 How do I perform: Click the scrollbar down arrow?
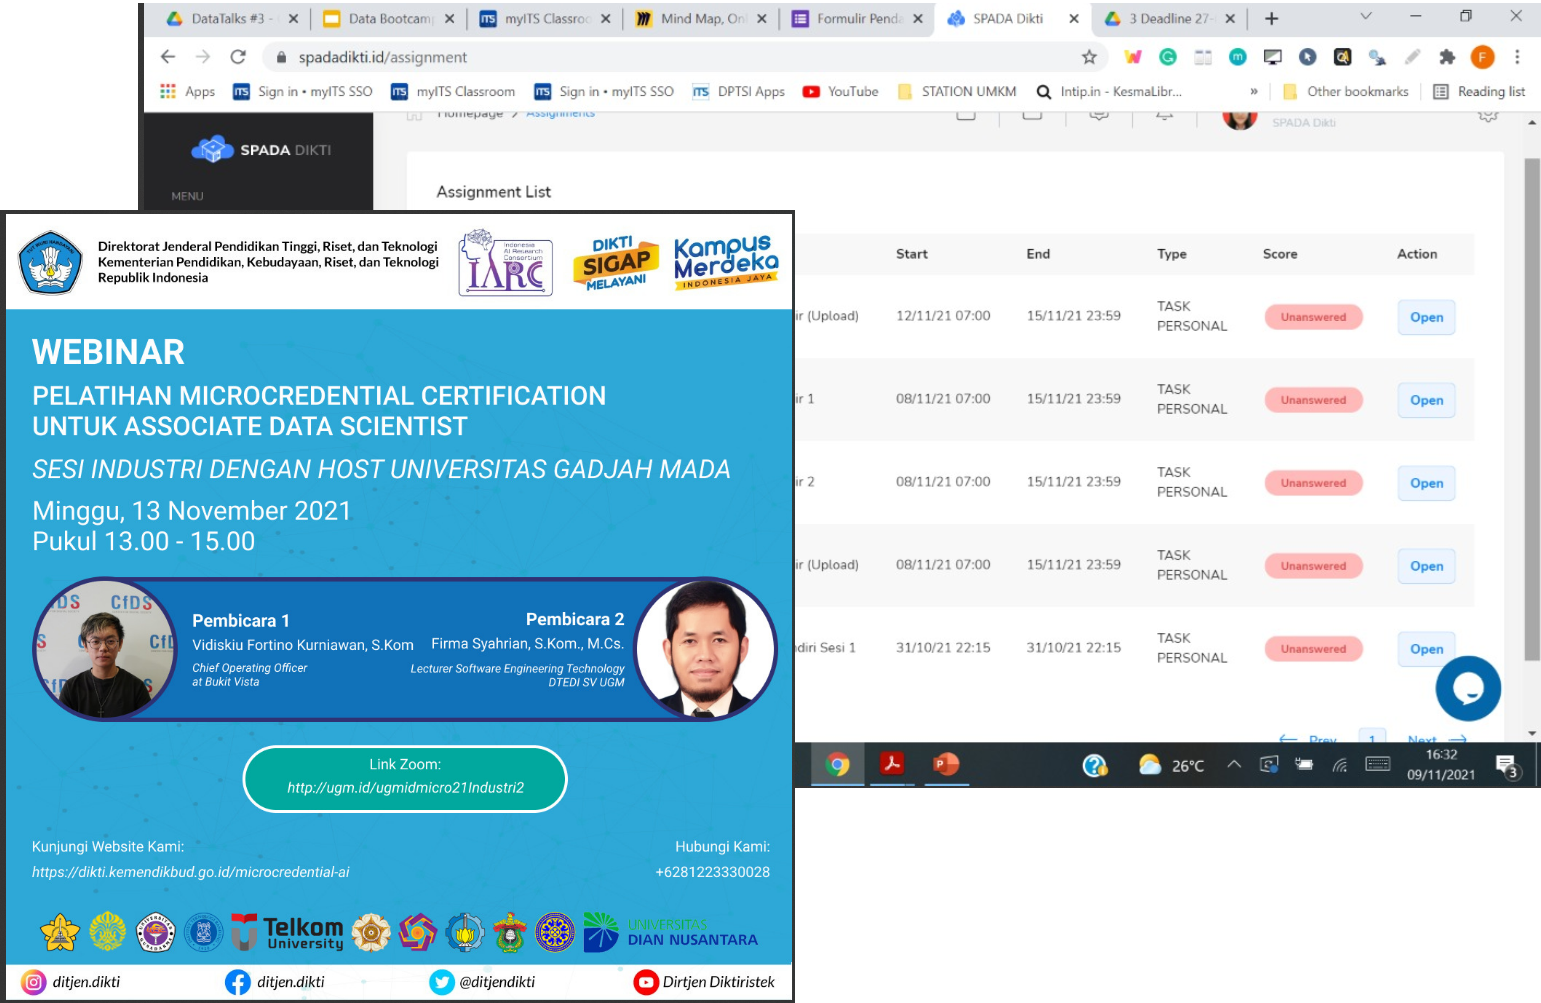(1532, 734)
